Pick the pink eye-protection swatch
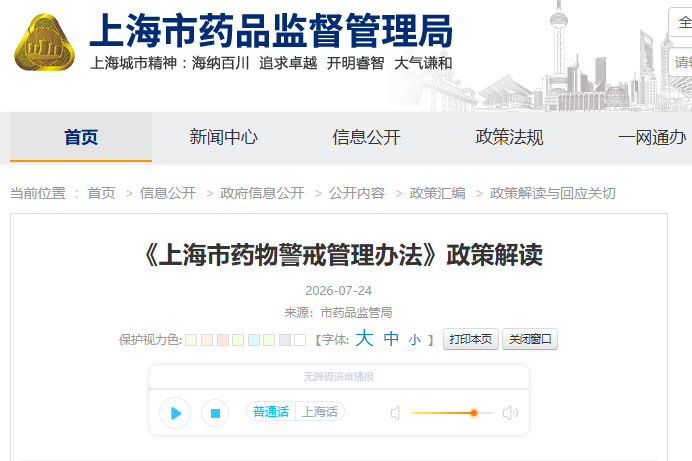Image resolution: width=692 pixels, height=461 pixels. point(223,340)
